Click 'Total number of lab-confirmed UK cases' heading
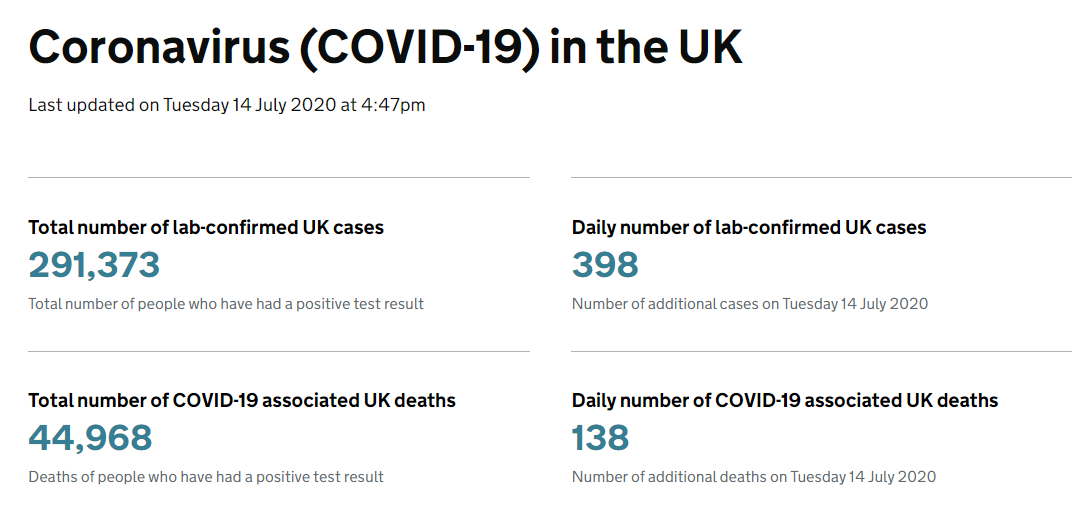The image size is (1072, 531). coord(206,228)
